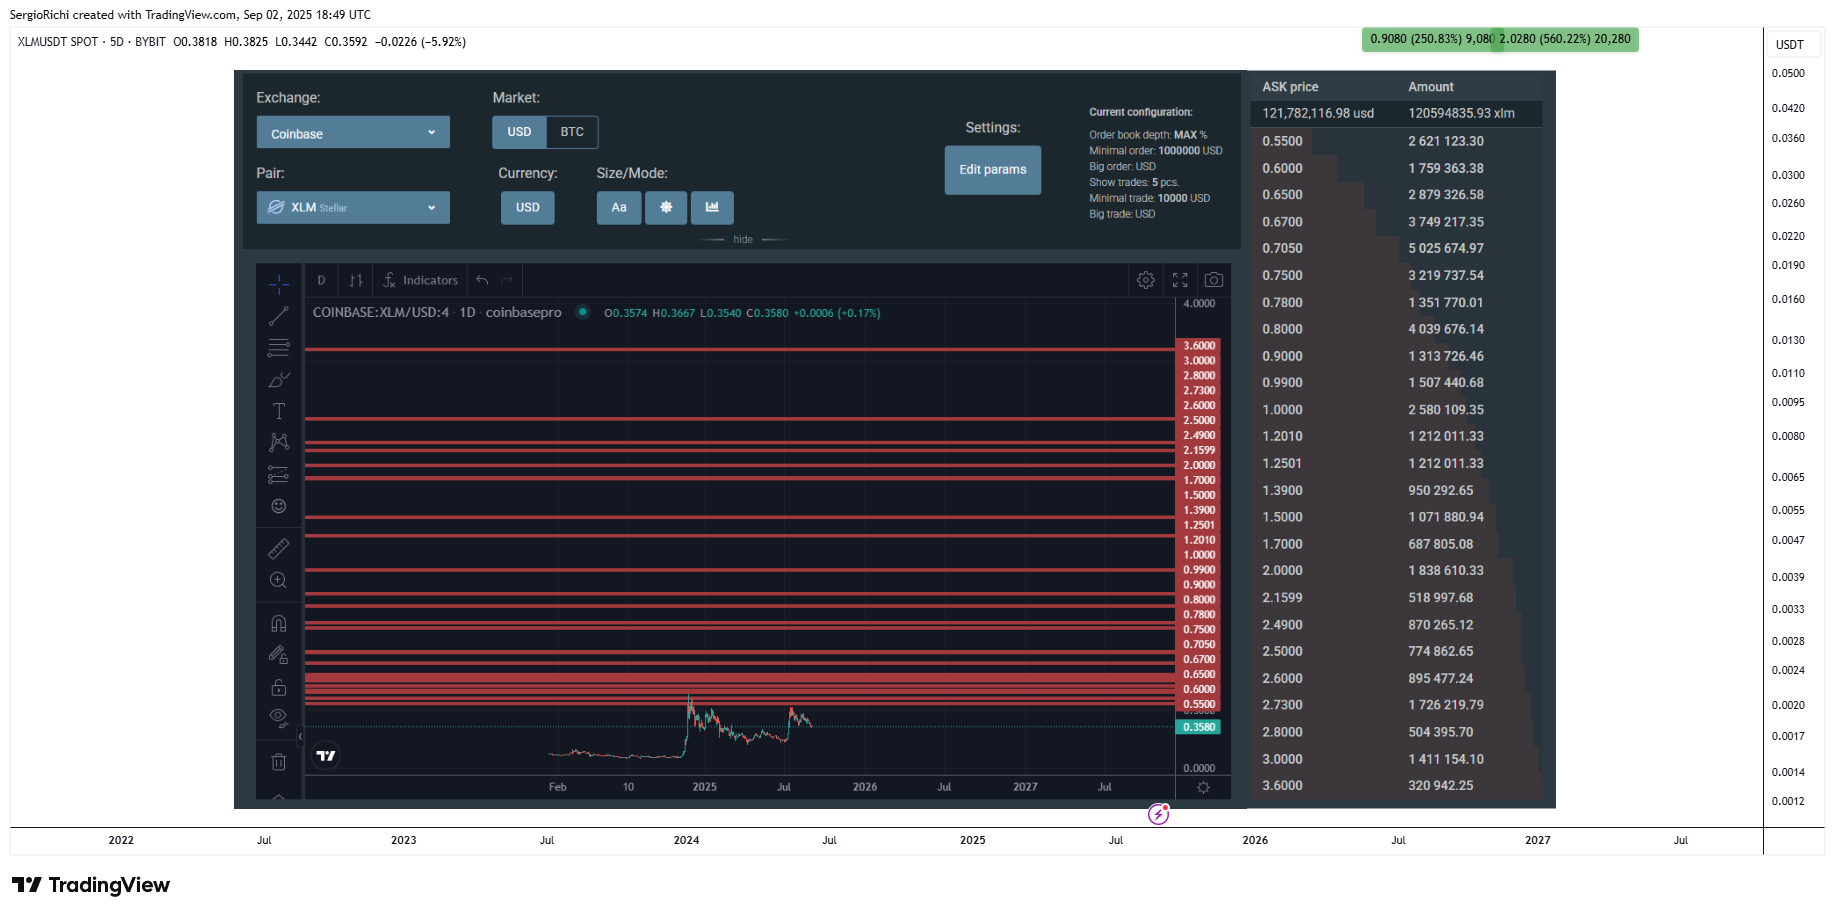This screenshot has width=1835, height=915.
Task: Click the Edit params button
Action: [993, 170]
